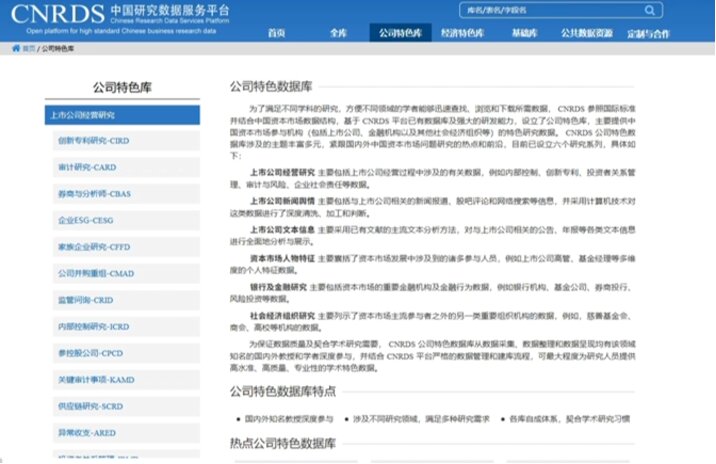Open 公司并购重组-CMAD database

[126, 274]
